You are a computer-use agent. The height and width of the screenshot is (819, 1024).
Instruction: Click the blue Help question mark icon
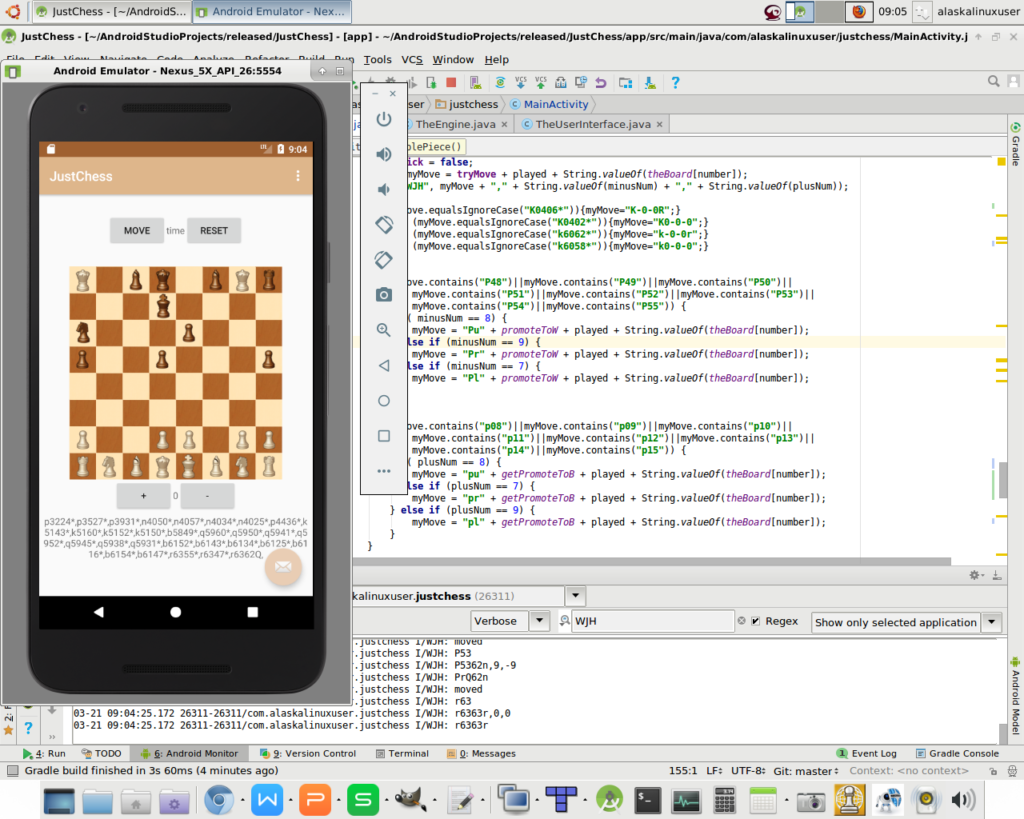[675, 83]
